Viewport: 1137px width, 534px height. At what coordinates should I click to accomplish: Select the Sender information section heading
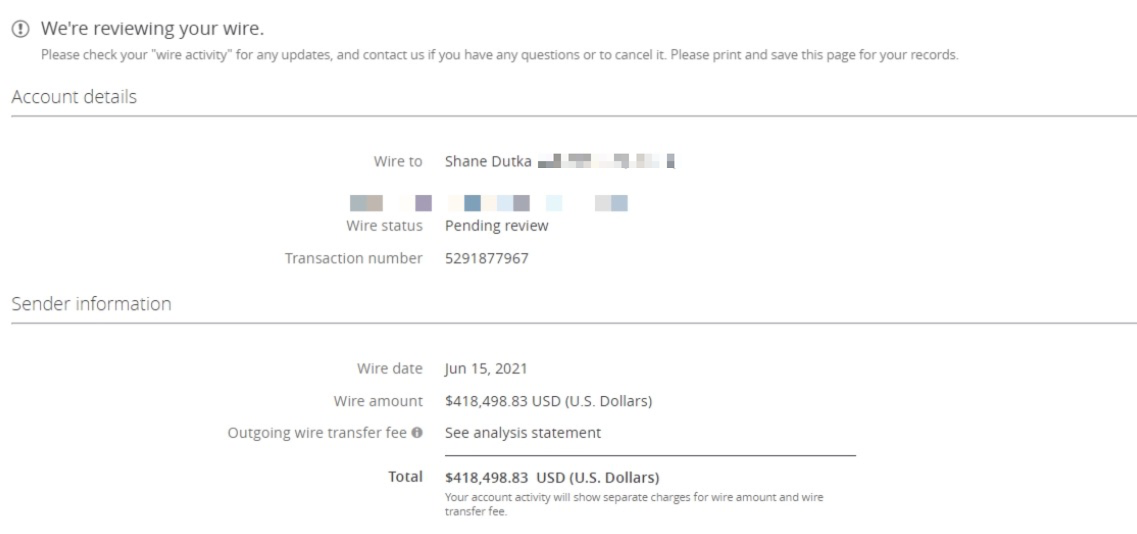point(91,304)
